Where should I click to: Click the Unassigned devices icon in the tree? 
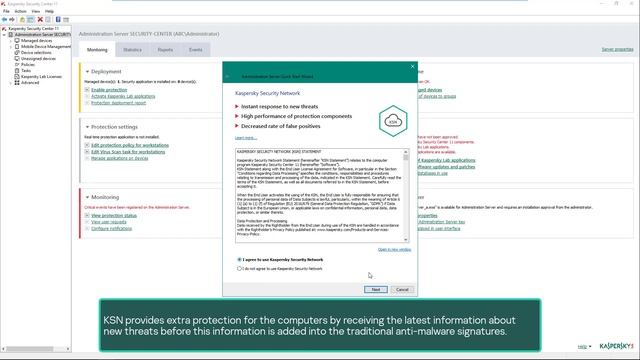click(x=17, y=58)
